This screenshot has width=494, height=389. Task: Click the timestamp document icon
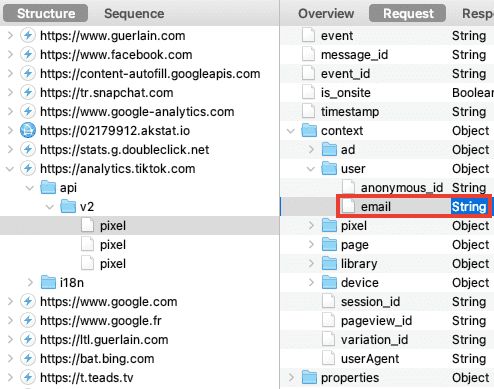pos(309,111)
